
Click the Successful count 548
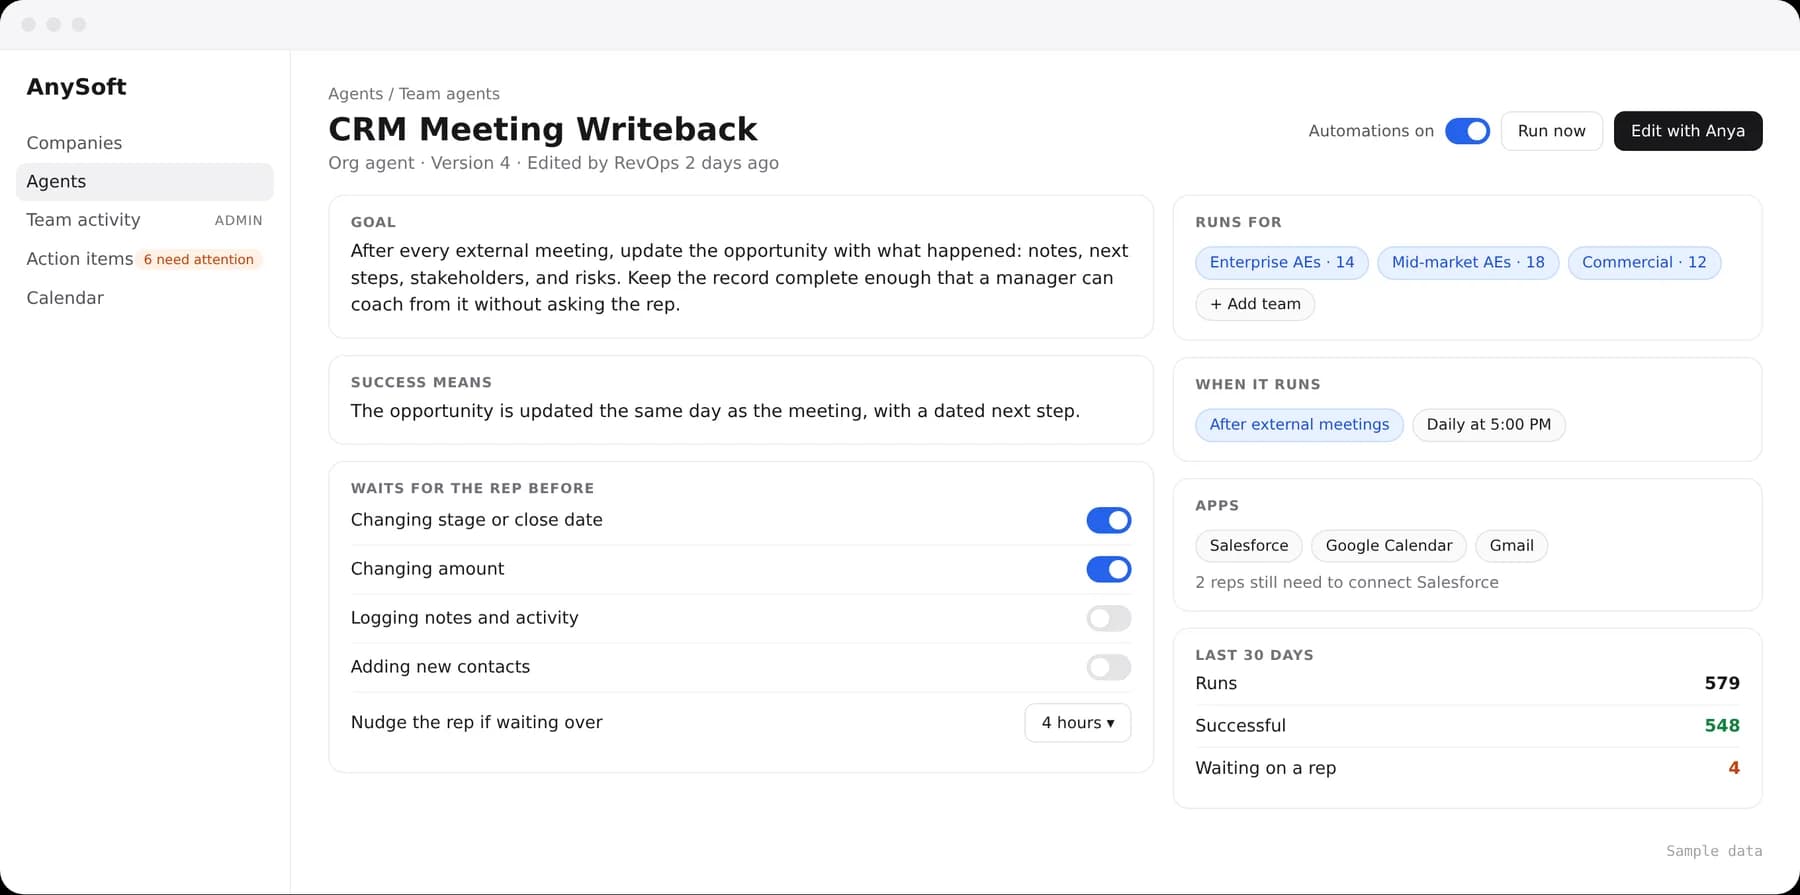(x=1722, y=726)
